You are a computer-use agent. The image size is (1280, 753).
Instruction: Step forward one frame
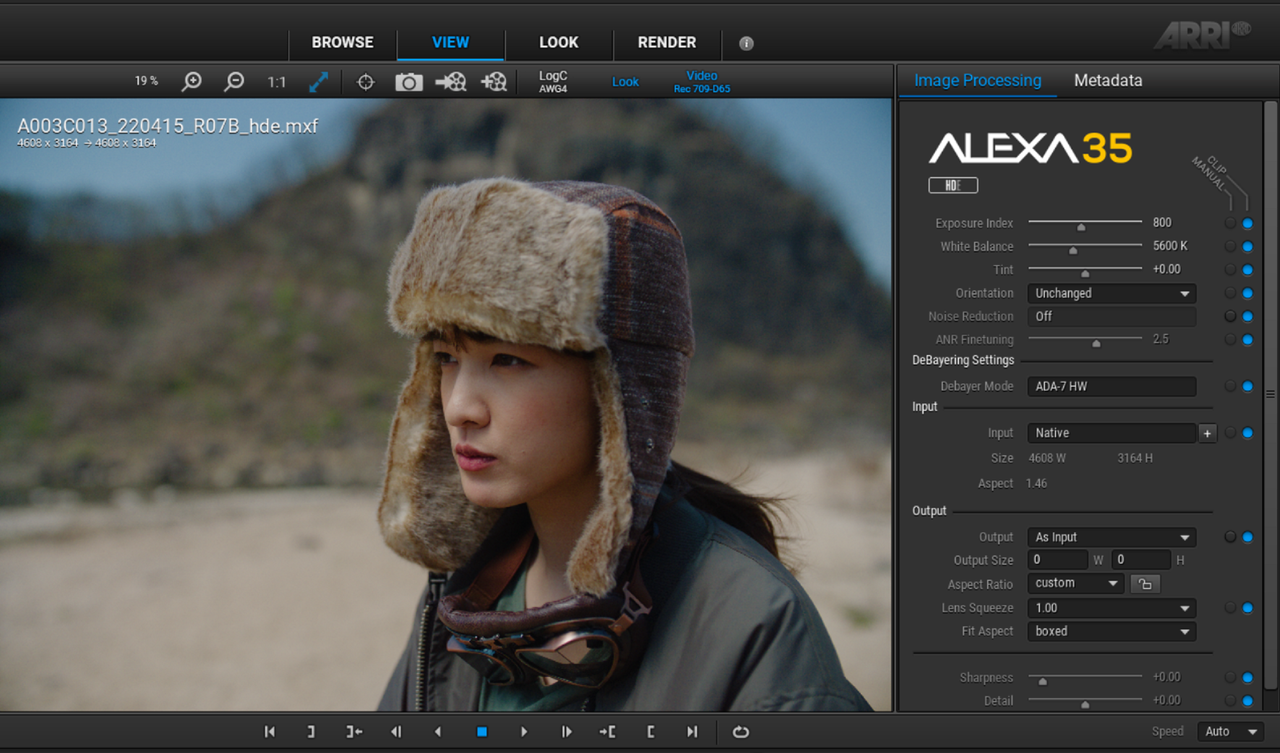566,732
